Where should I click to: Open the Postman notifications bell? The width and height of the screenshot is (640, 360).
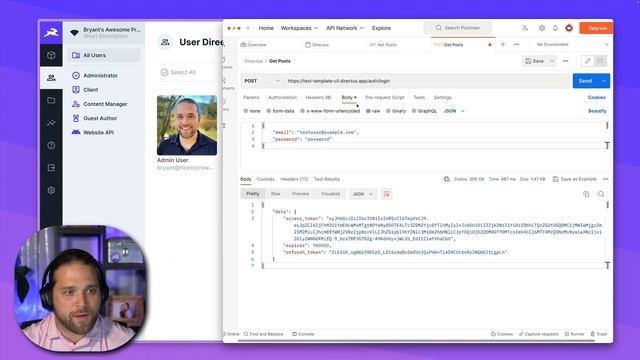click(x=555, y=28)
